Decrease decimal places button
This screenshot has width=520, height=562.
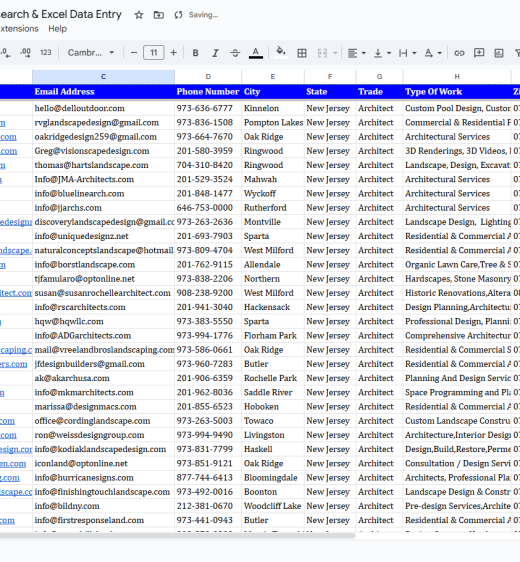5,53
